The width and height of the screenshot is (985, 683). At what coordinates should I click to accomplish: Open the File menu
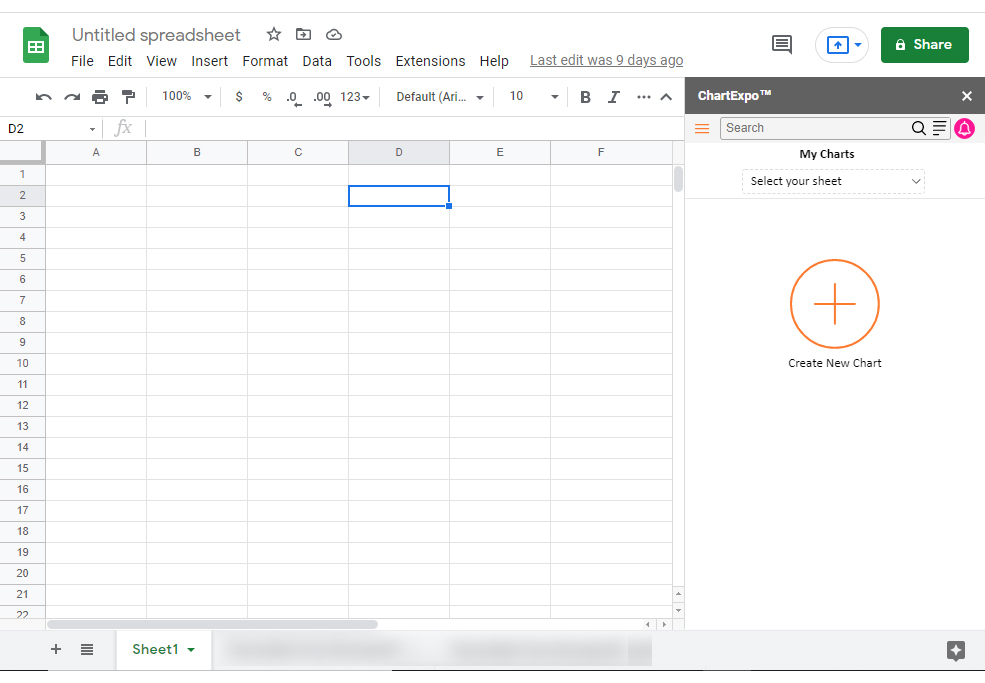pyautogui.click(x=82, y=61)
